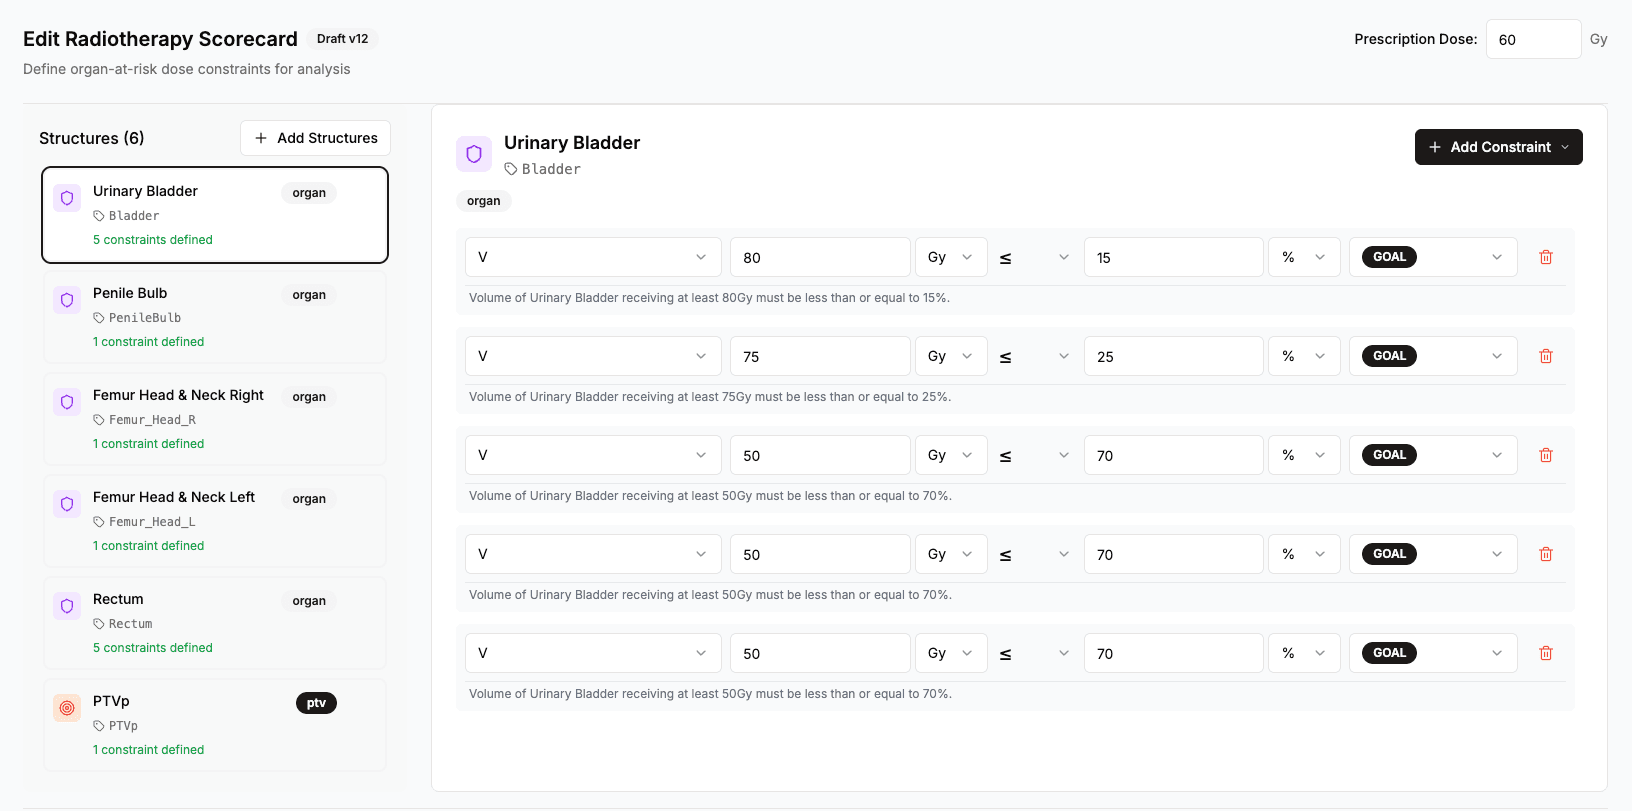1632x811 pixels.
Task: Click the Add Structures button
Action: (x=315, y=138)
